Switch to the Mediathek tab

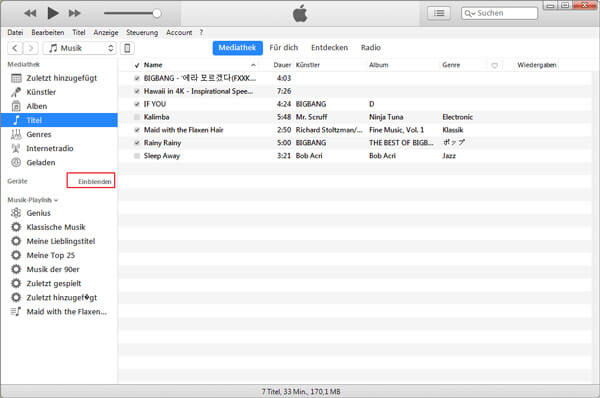[x=237, y=48]
